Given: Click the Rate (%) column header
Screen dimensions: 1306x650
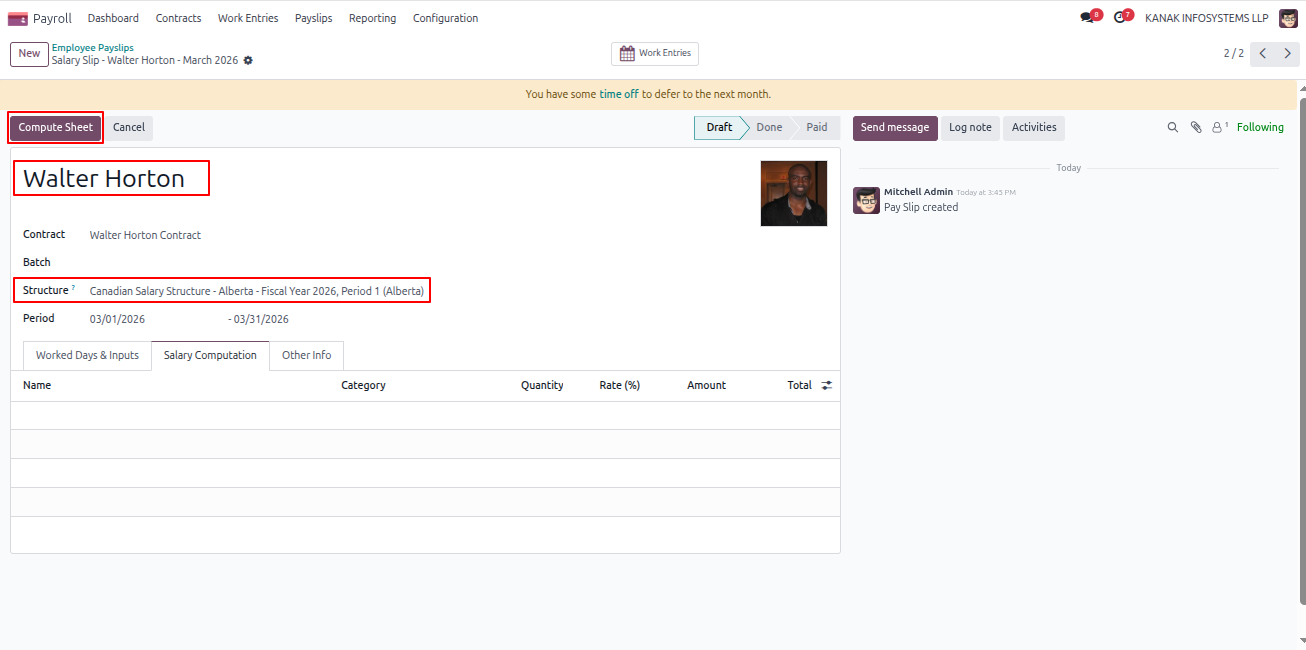Looking at the screenshot, I should [620, 385].
